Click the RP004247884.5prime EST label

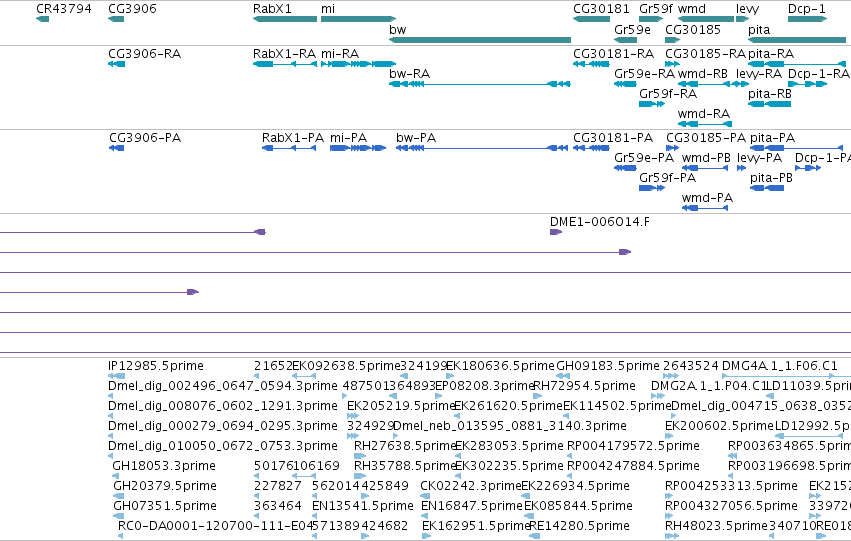[633, 466]
